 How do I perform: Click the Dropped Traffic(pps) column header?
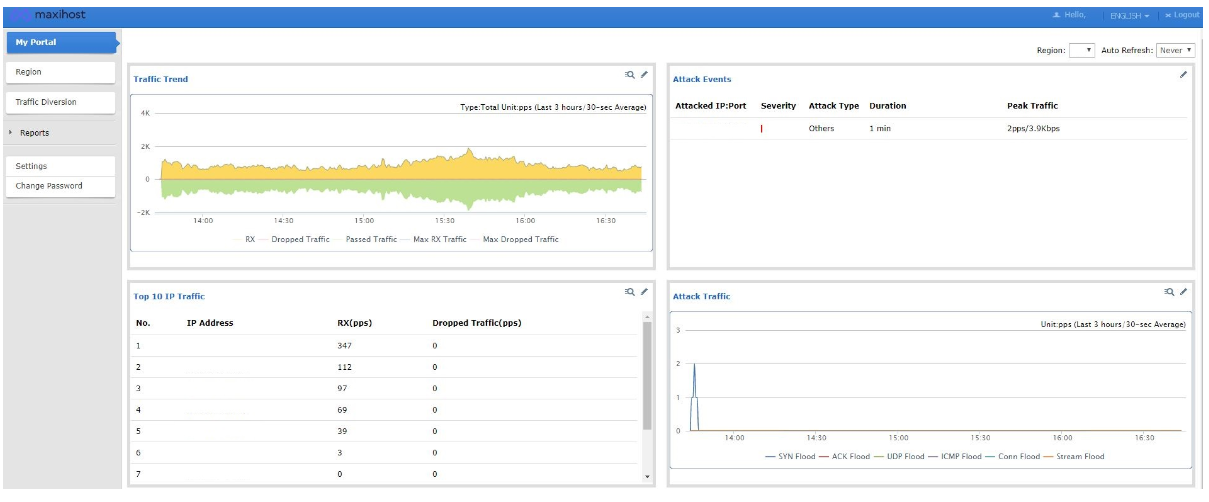(x=477, y=323)
